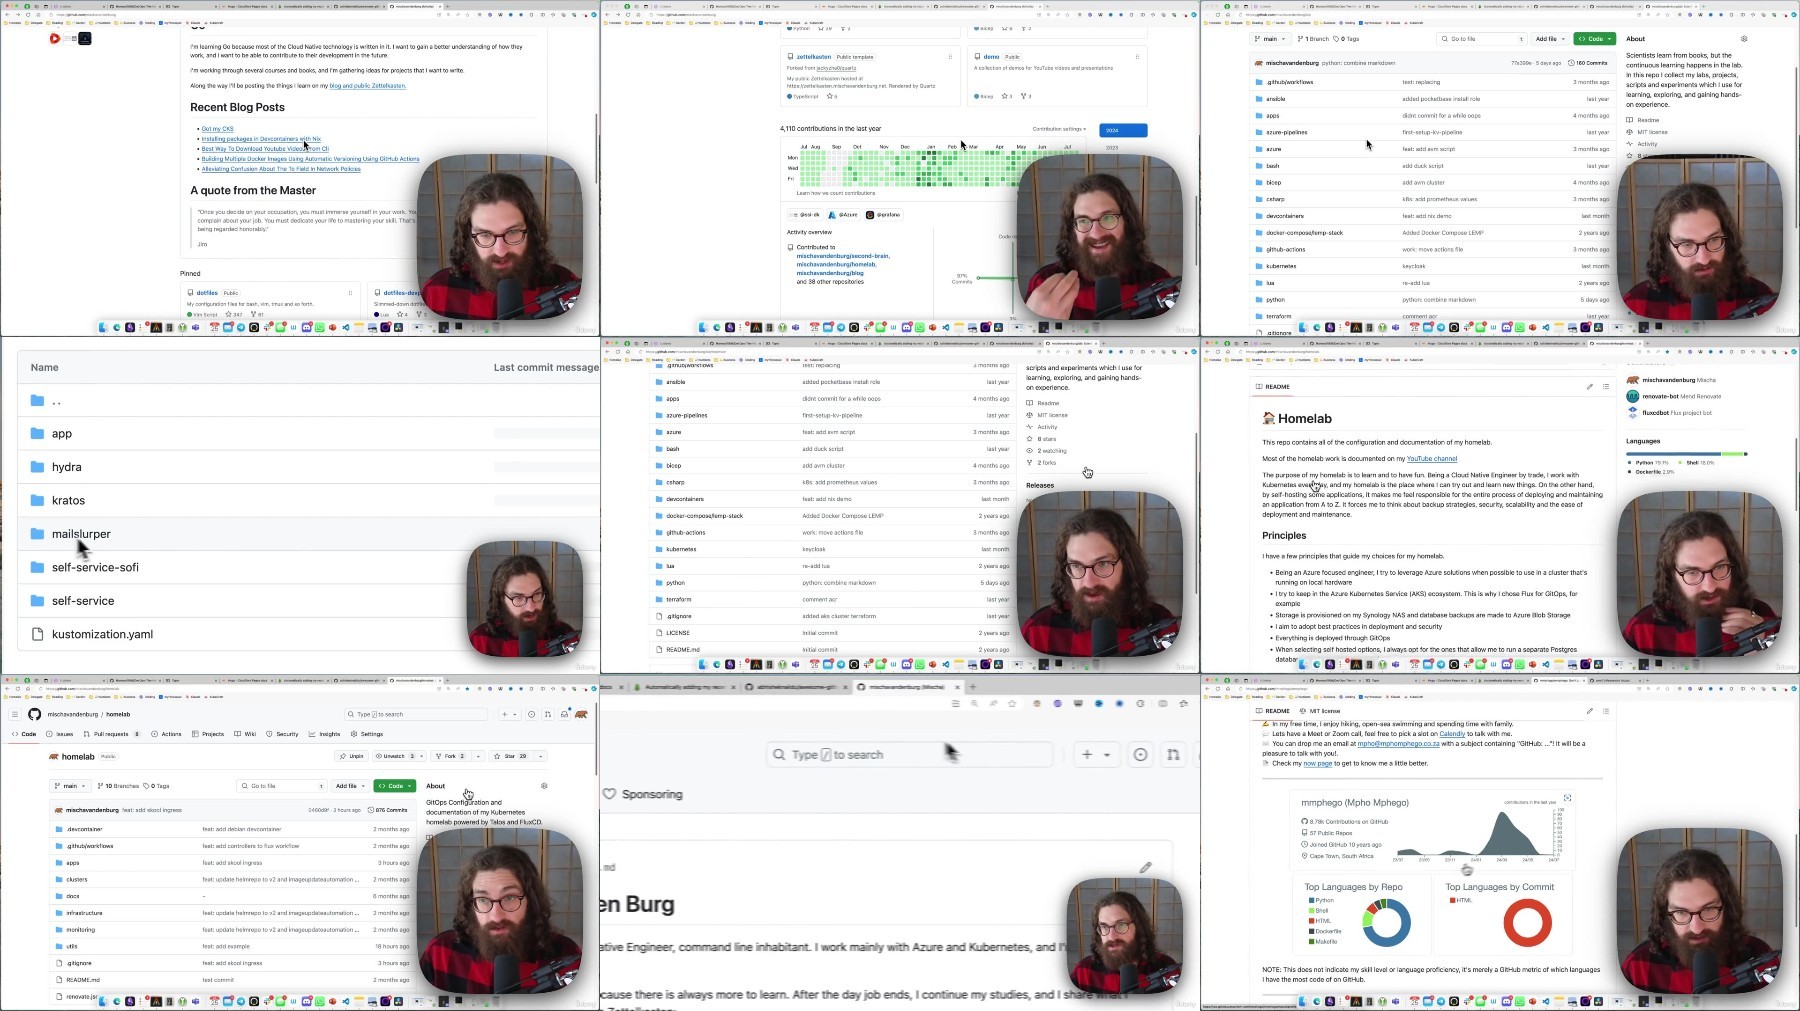Open new tab plus in zoomed browser bar
The width and height of the screenshot is (1800, 1011).
tap(973, 687)
